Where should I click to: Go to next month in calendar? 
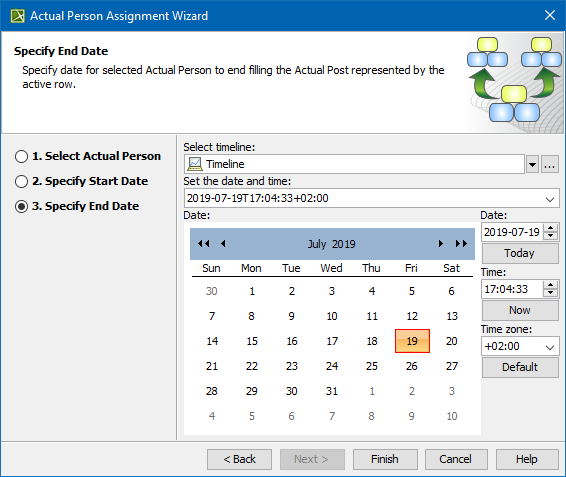click(x=440, y=244)
